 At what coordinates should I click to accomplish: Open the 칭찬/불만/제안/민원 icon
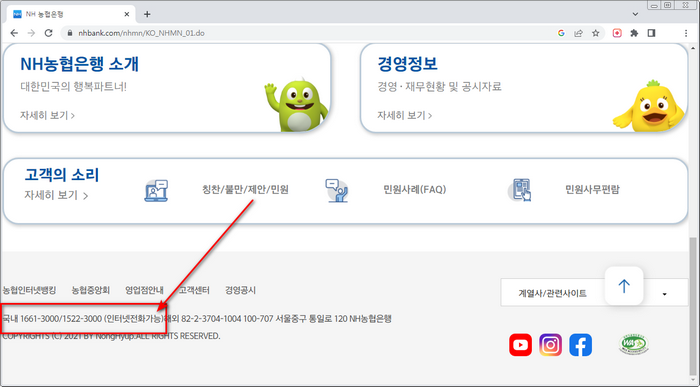[156, 191]
